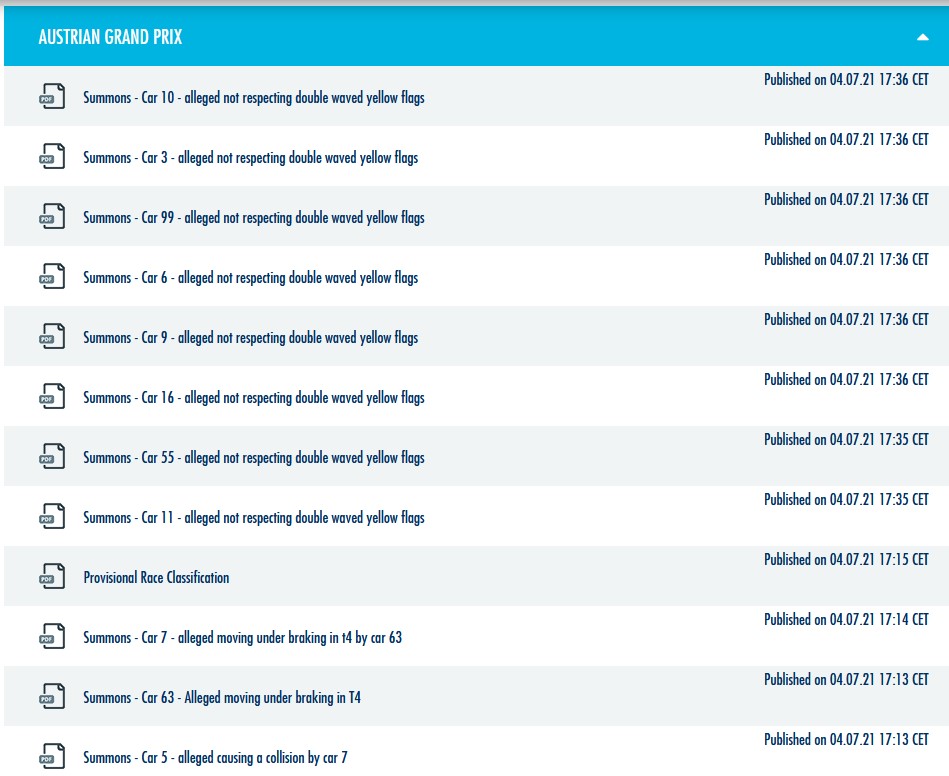Select publish date of Summons Car 9

(x=846, y=319)
